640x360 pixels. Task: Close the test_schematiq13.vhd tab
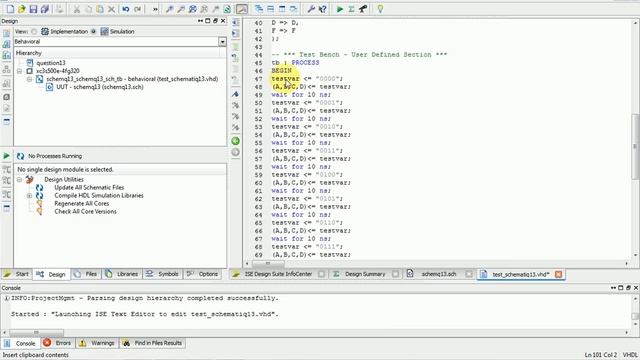(x=558, y=275)
